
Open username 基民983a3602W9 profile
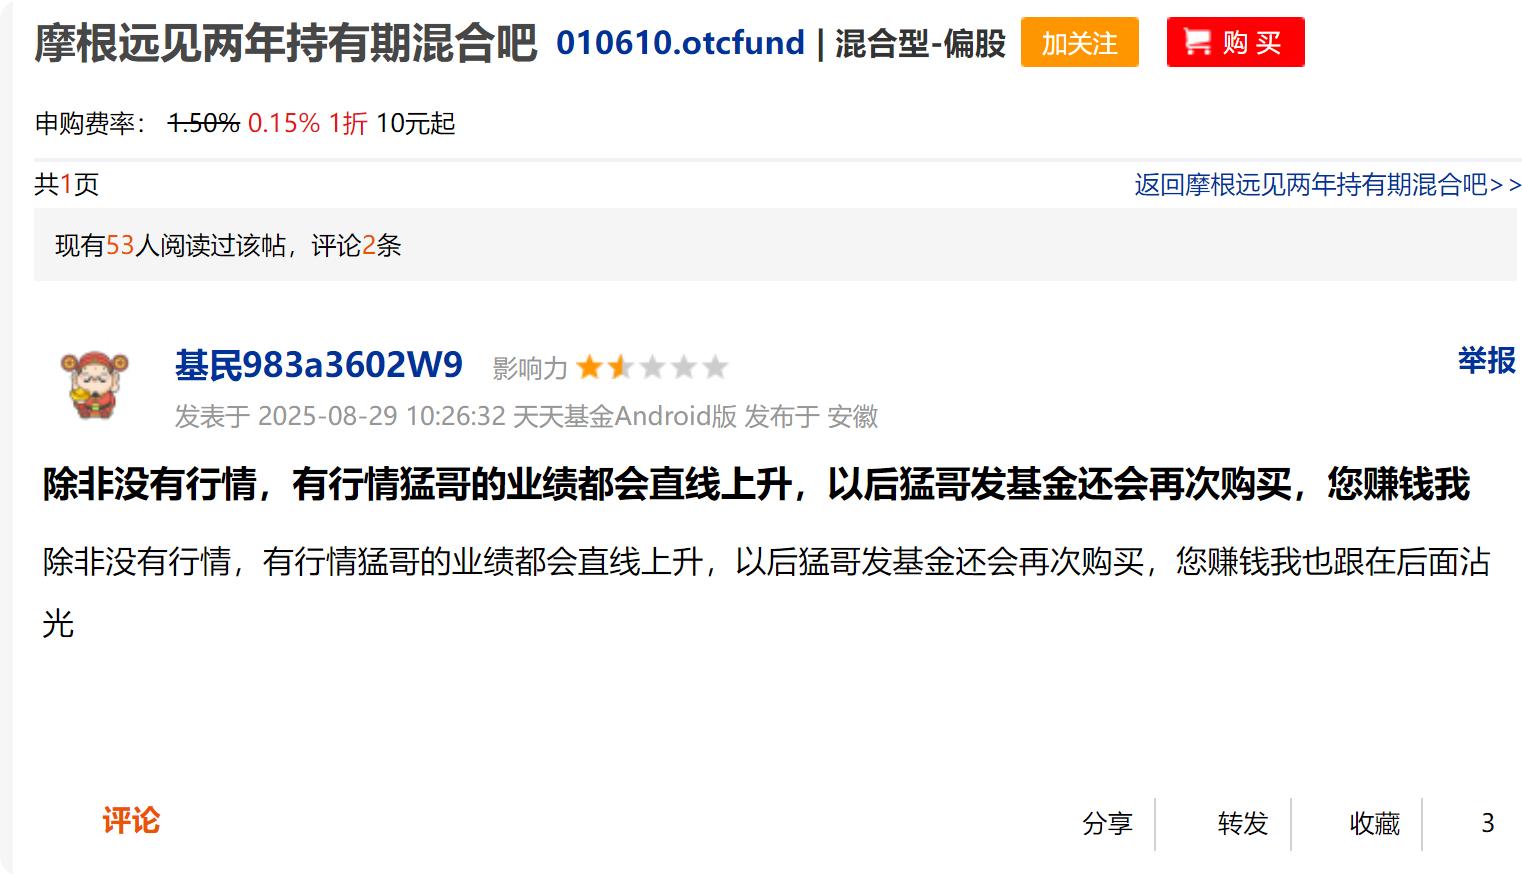click(319, 365)
